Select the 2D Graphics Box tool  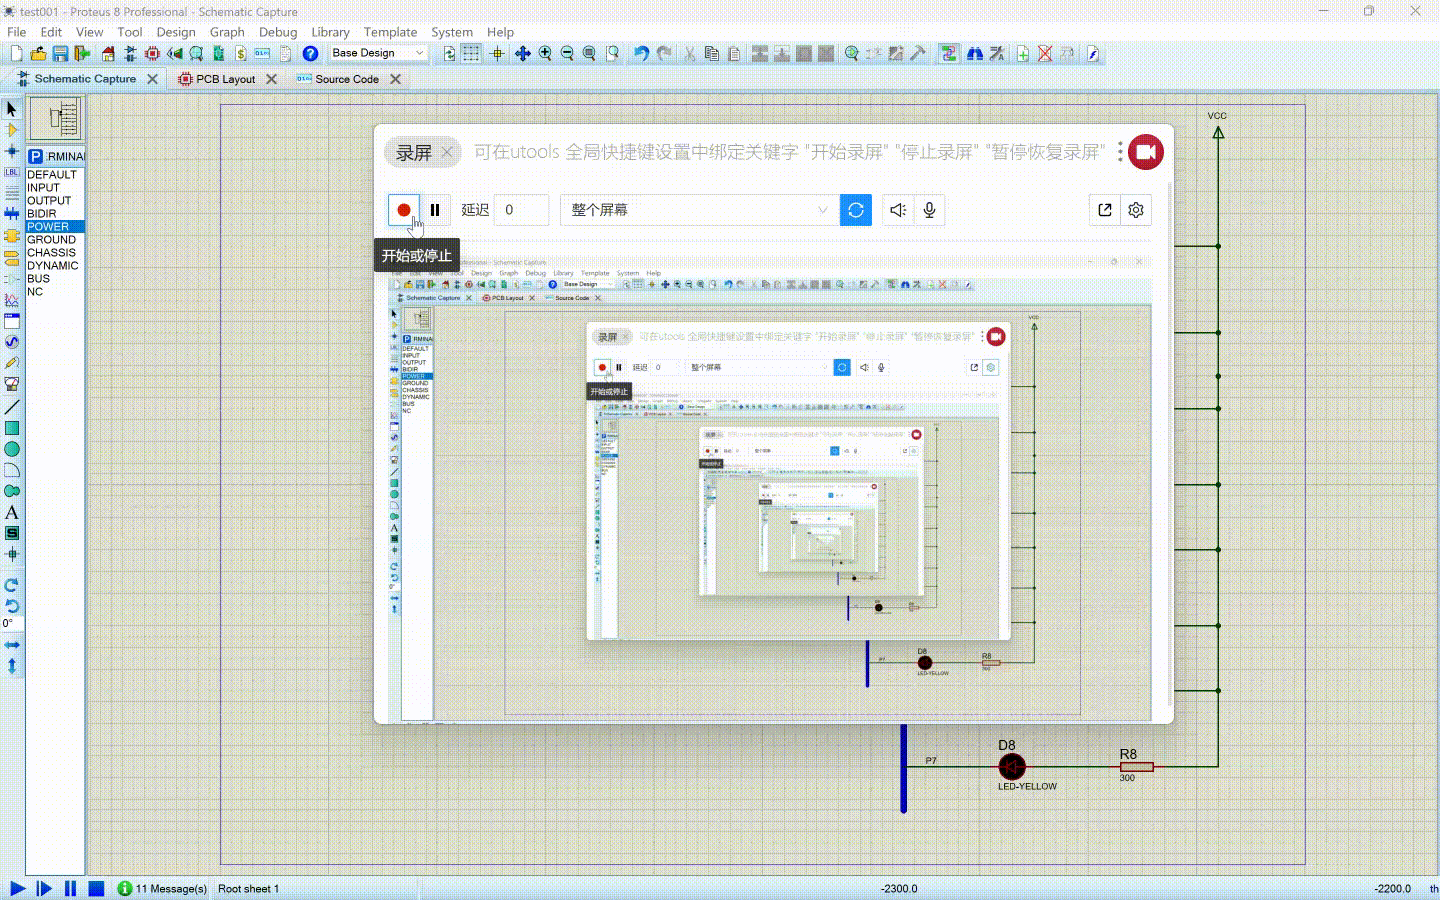[12, 428]
